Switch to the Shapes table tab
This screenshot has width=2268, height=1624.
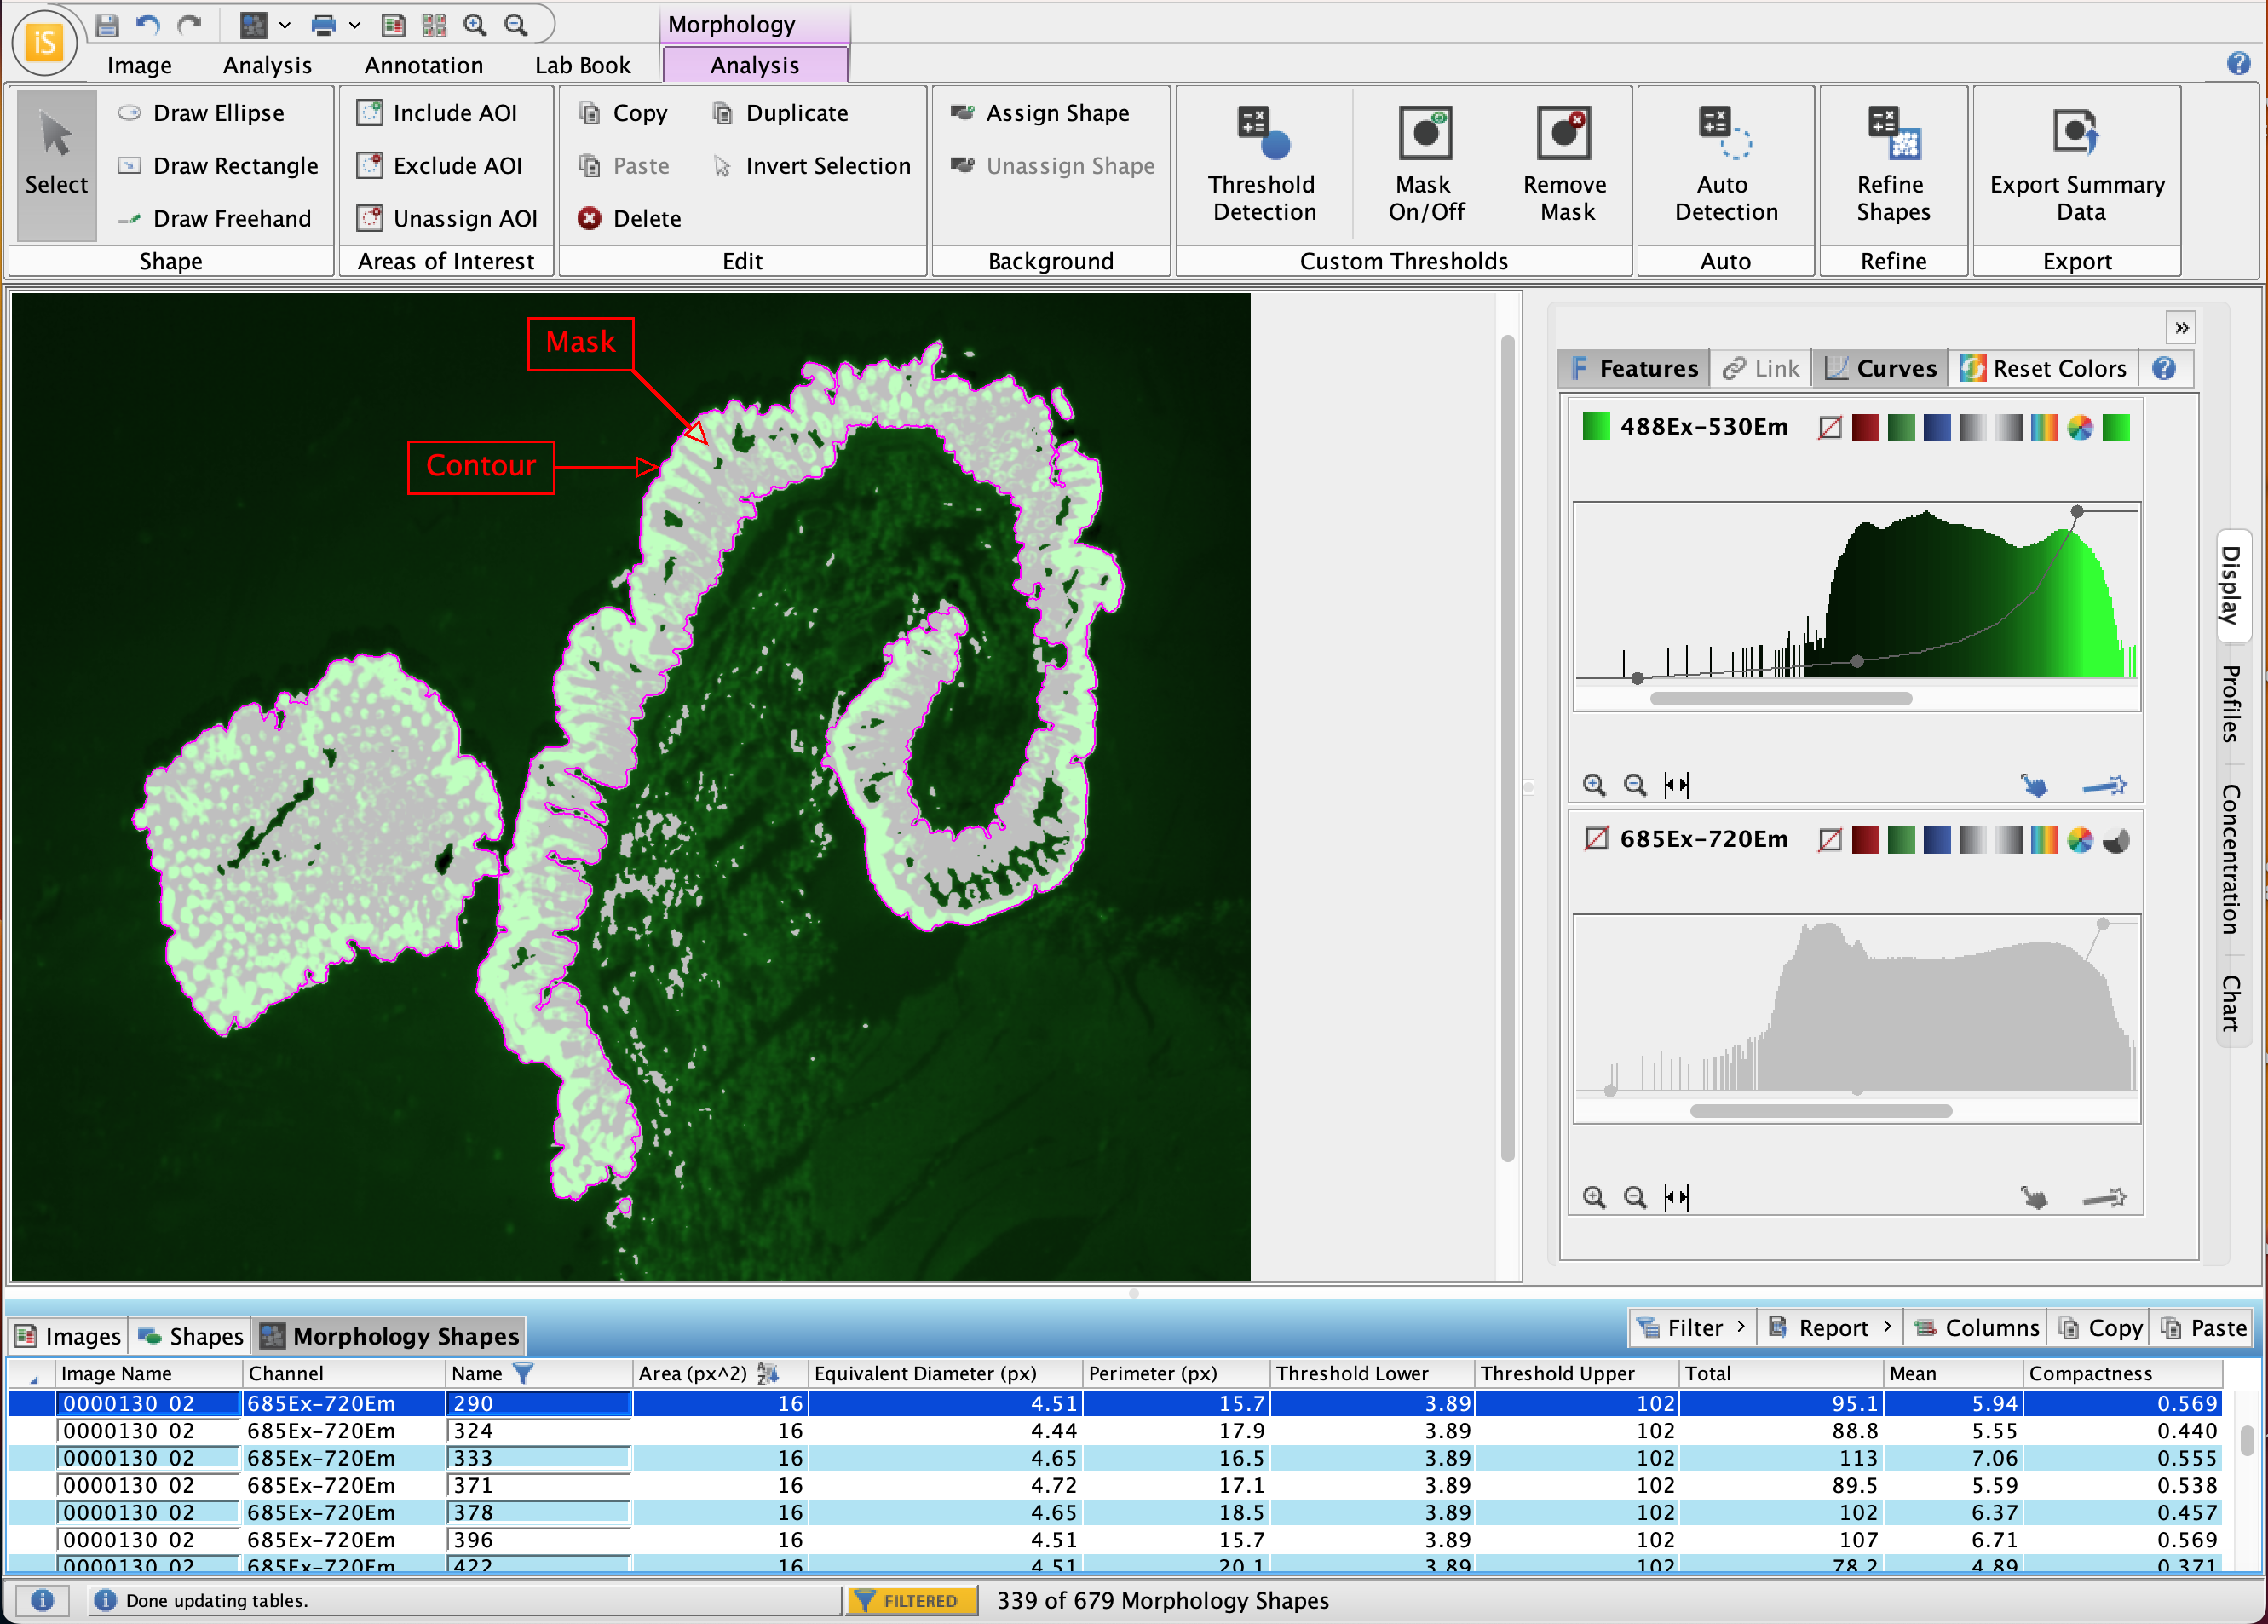pos(190,1336)
